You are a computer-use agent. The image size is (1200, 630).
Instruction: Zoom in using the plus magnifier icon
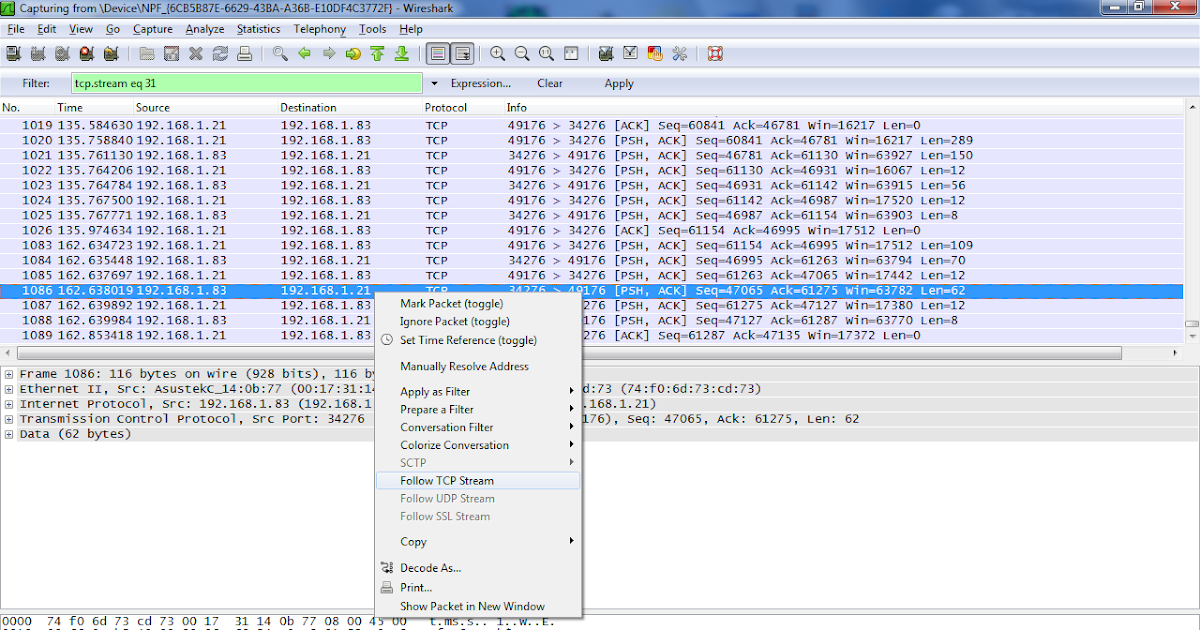click(x=498, y=54)
